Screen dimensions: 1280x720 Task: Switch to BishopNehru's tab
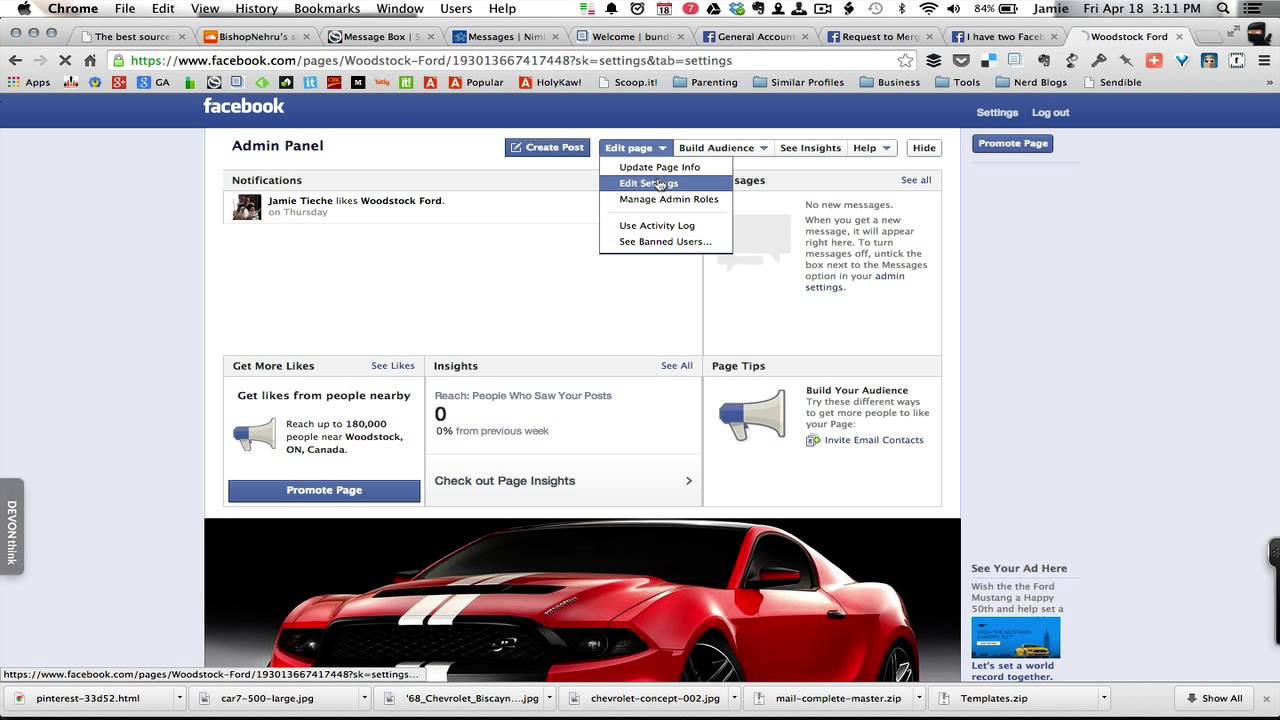point(257,36)
